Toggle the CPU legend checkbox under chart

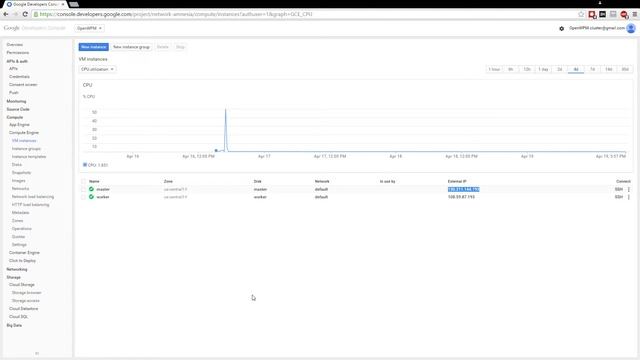coord(85,165)
